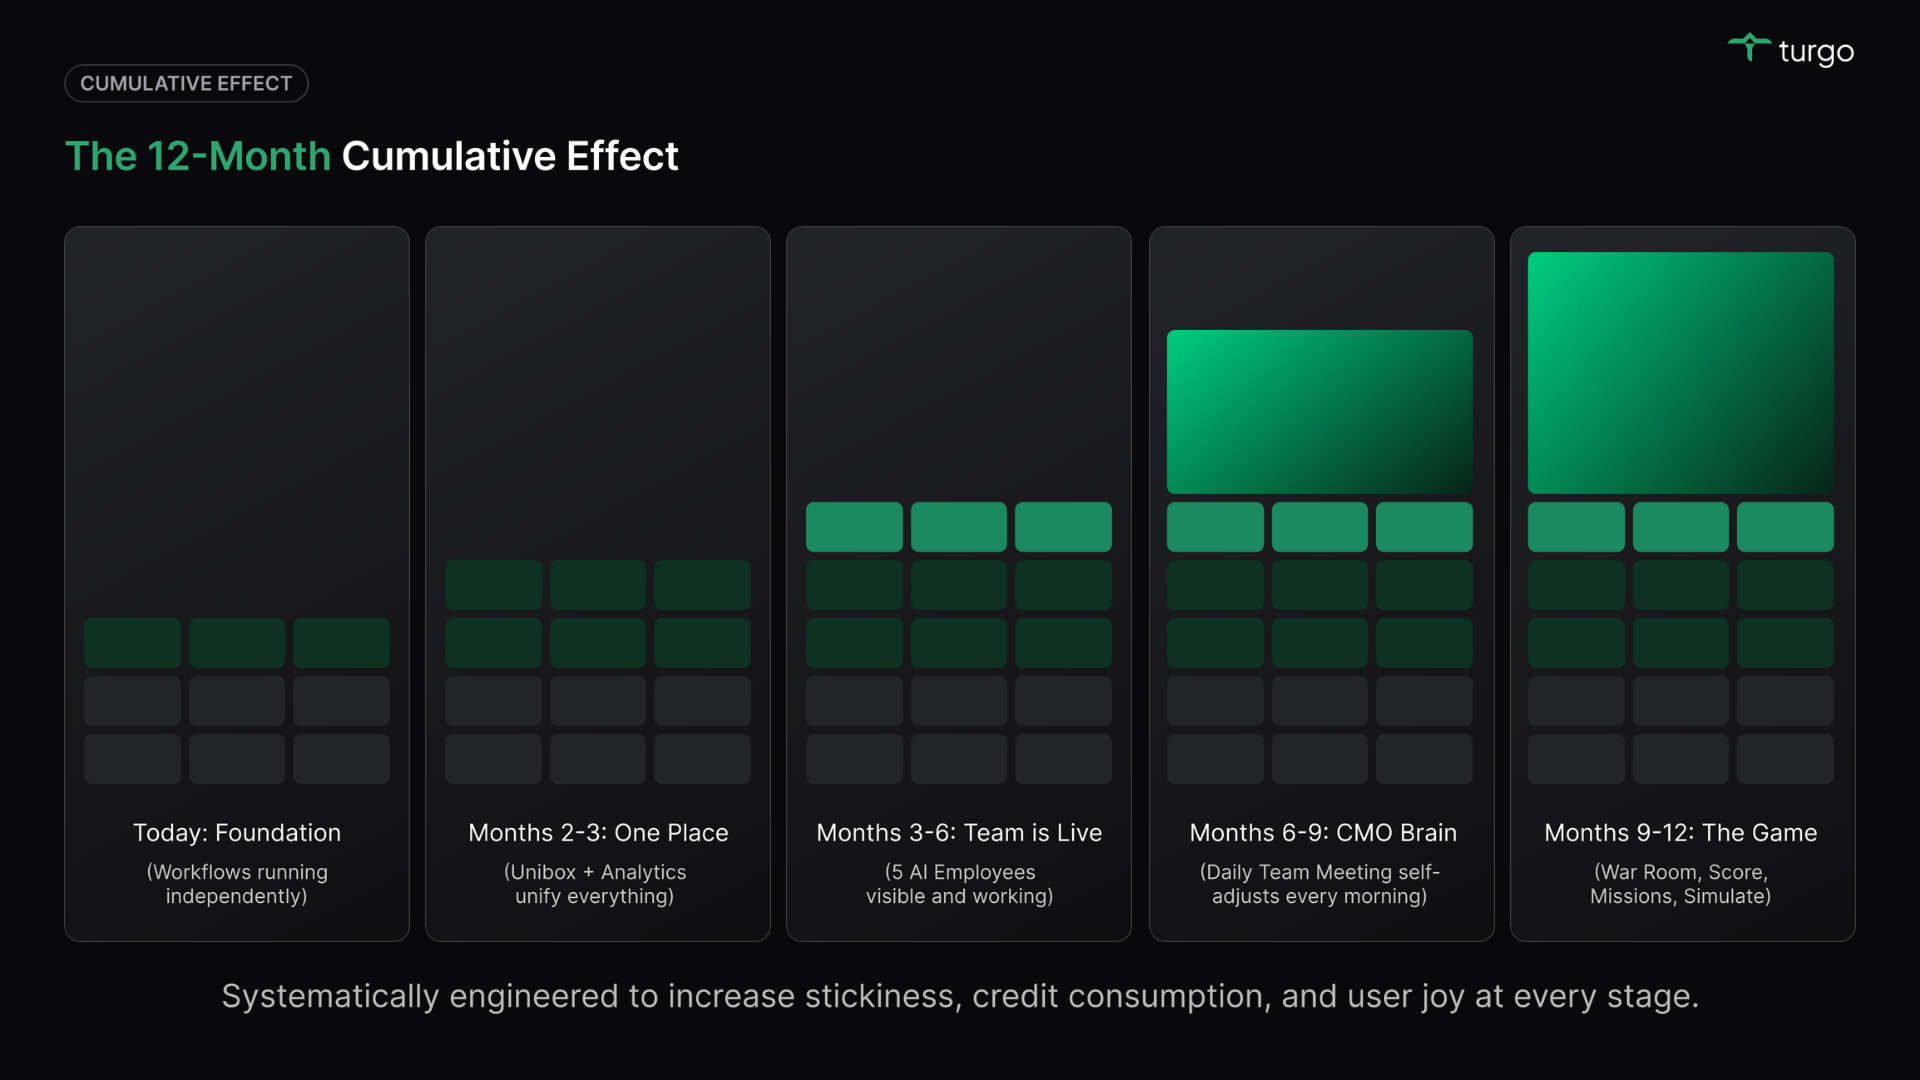The width and height of the screenshot is (1920, 1080).
Task: Click the turgo logo icon
Action: 1749,47
